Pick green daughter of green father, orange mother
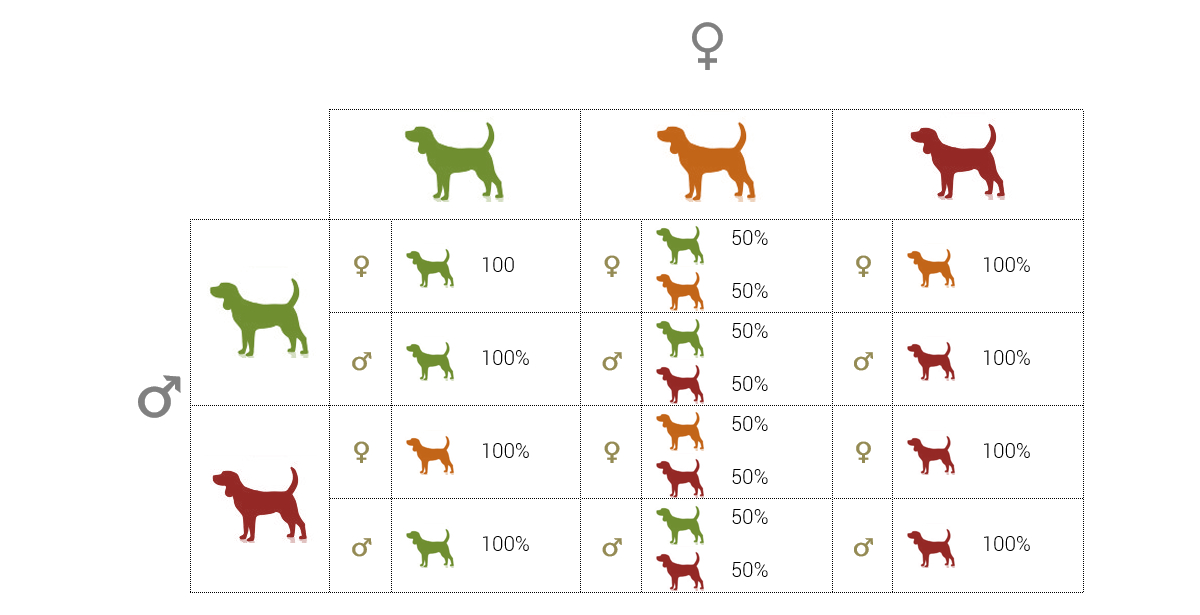This screenshot has width=1200, height=615. point(680,244)
